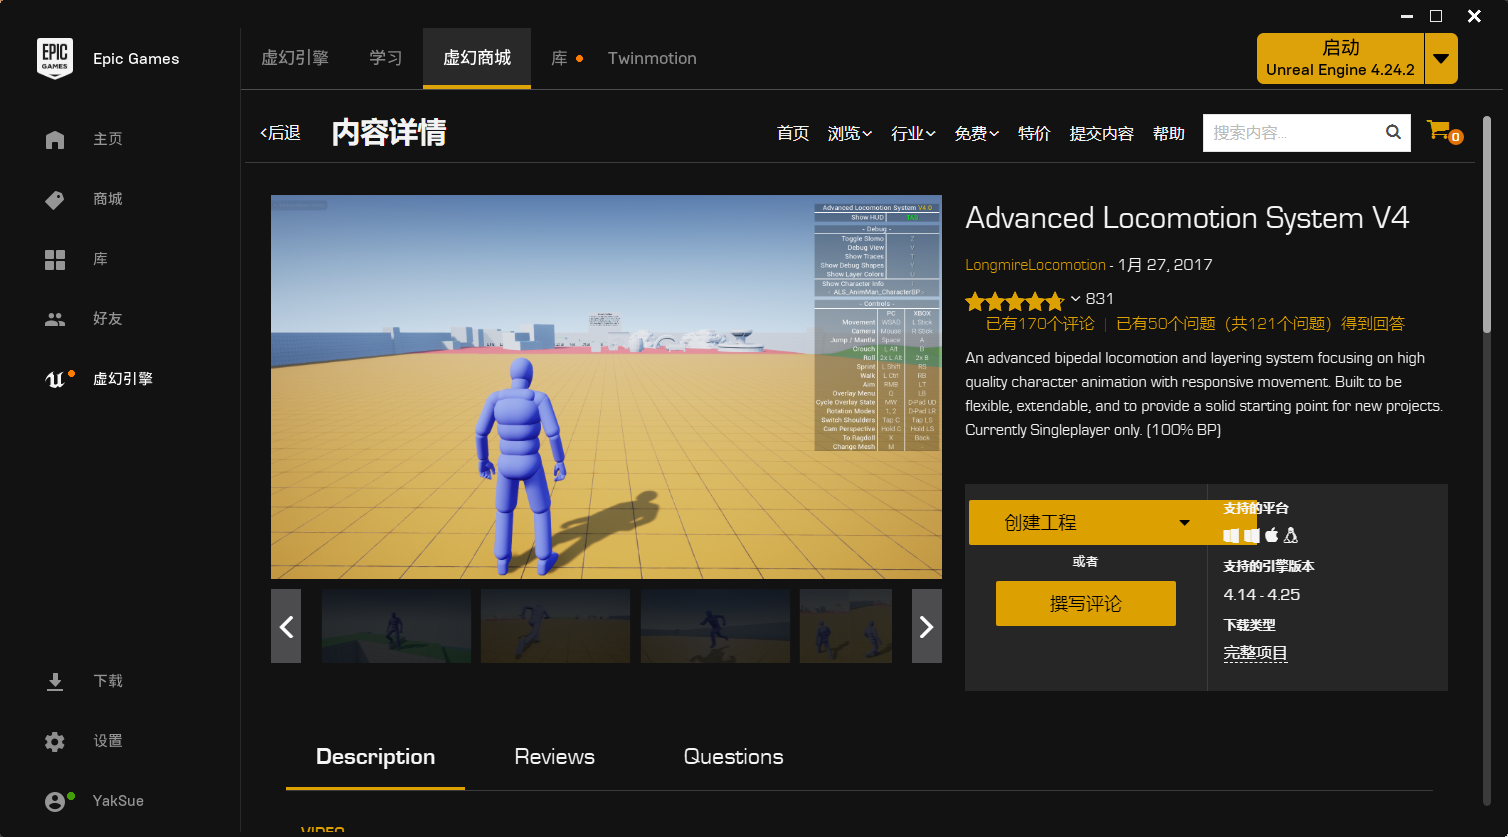Open the Epic Games home icon
Image resolution: width=1508 pixels, height=837 pixels.
click(55, 139)
